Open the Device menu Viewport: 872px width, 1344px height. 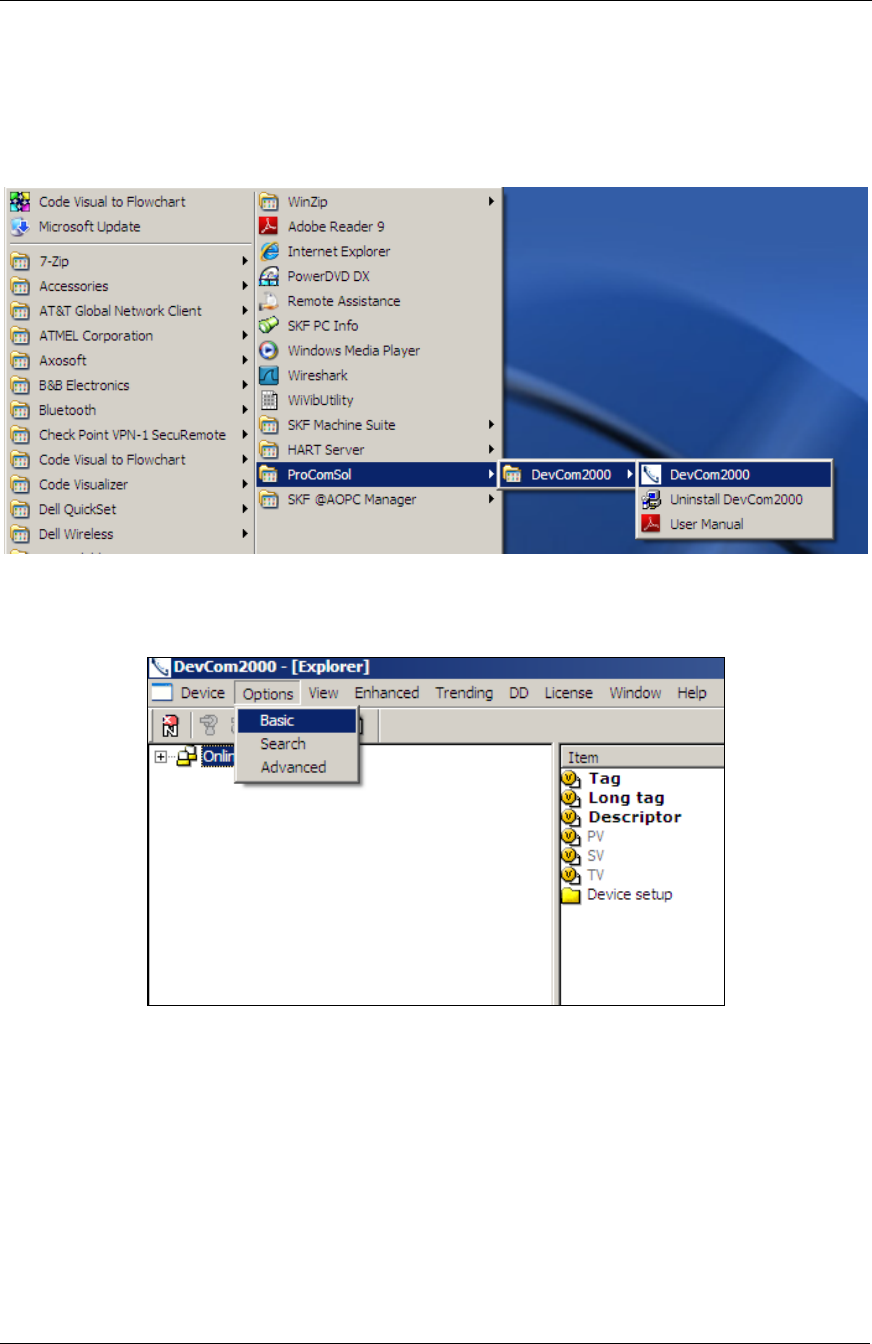pyautogui.click(x=203, y=693)
